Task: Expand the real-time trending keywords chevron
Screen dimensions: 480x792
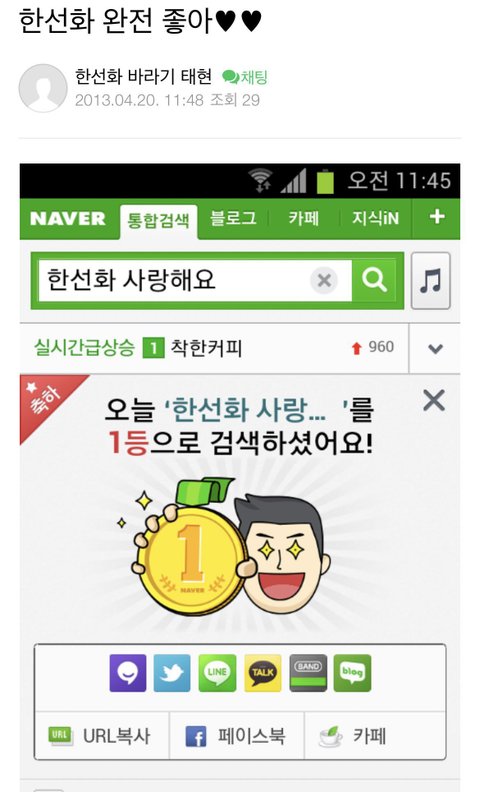Action: click(x=435, y=348)
